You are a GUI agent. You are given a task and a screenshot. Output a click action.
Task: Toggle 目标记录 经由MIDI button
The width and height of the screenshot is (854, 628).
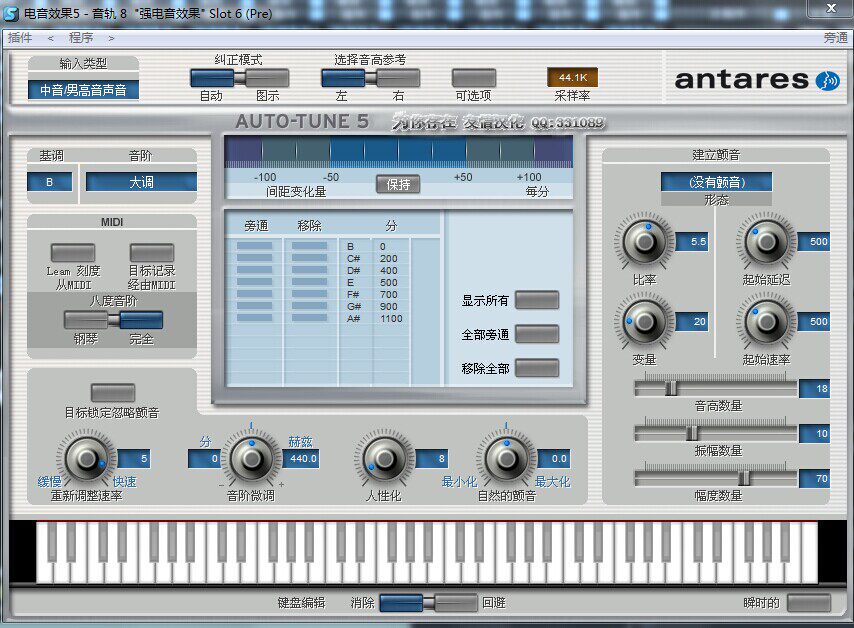[x=152, y=253]
